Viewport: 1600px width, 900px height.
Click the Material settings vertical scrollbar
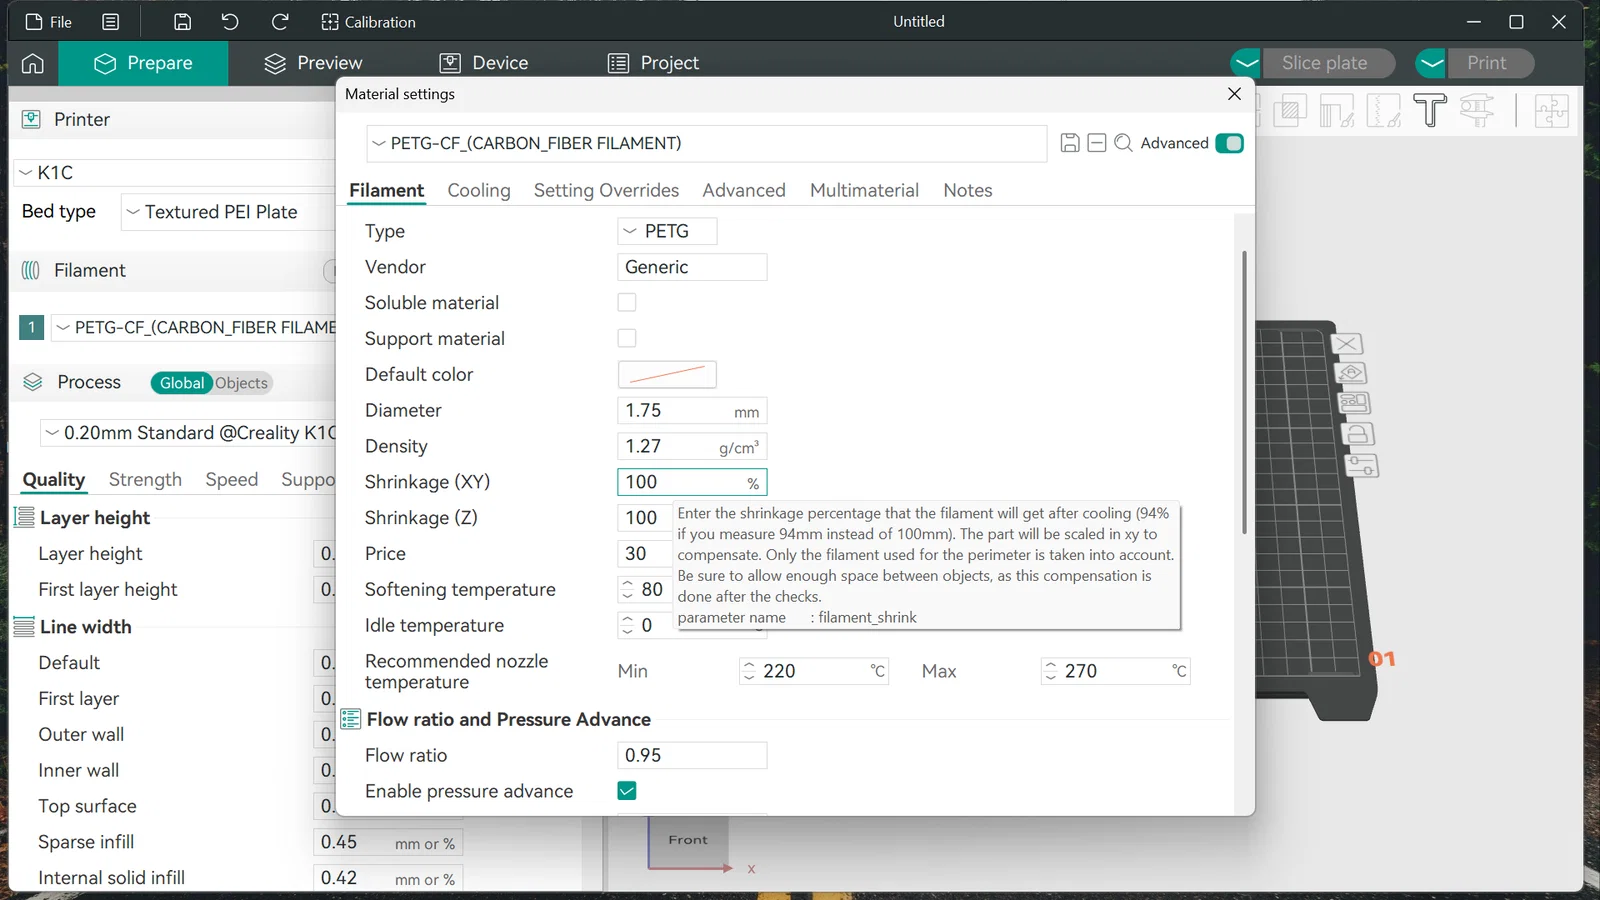pyautogui.click(x=1244, y=392)
